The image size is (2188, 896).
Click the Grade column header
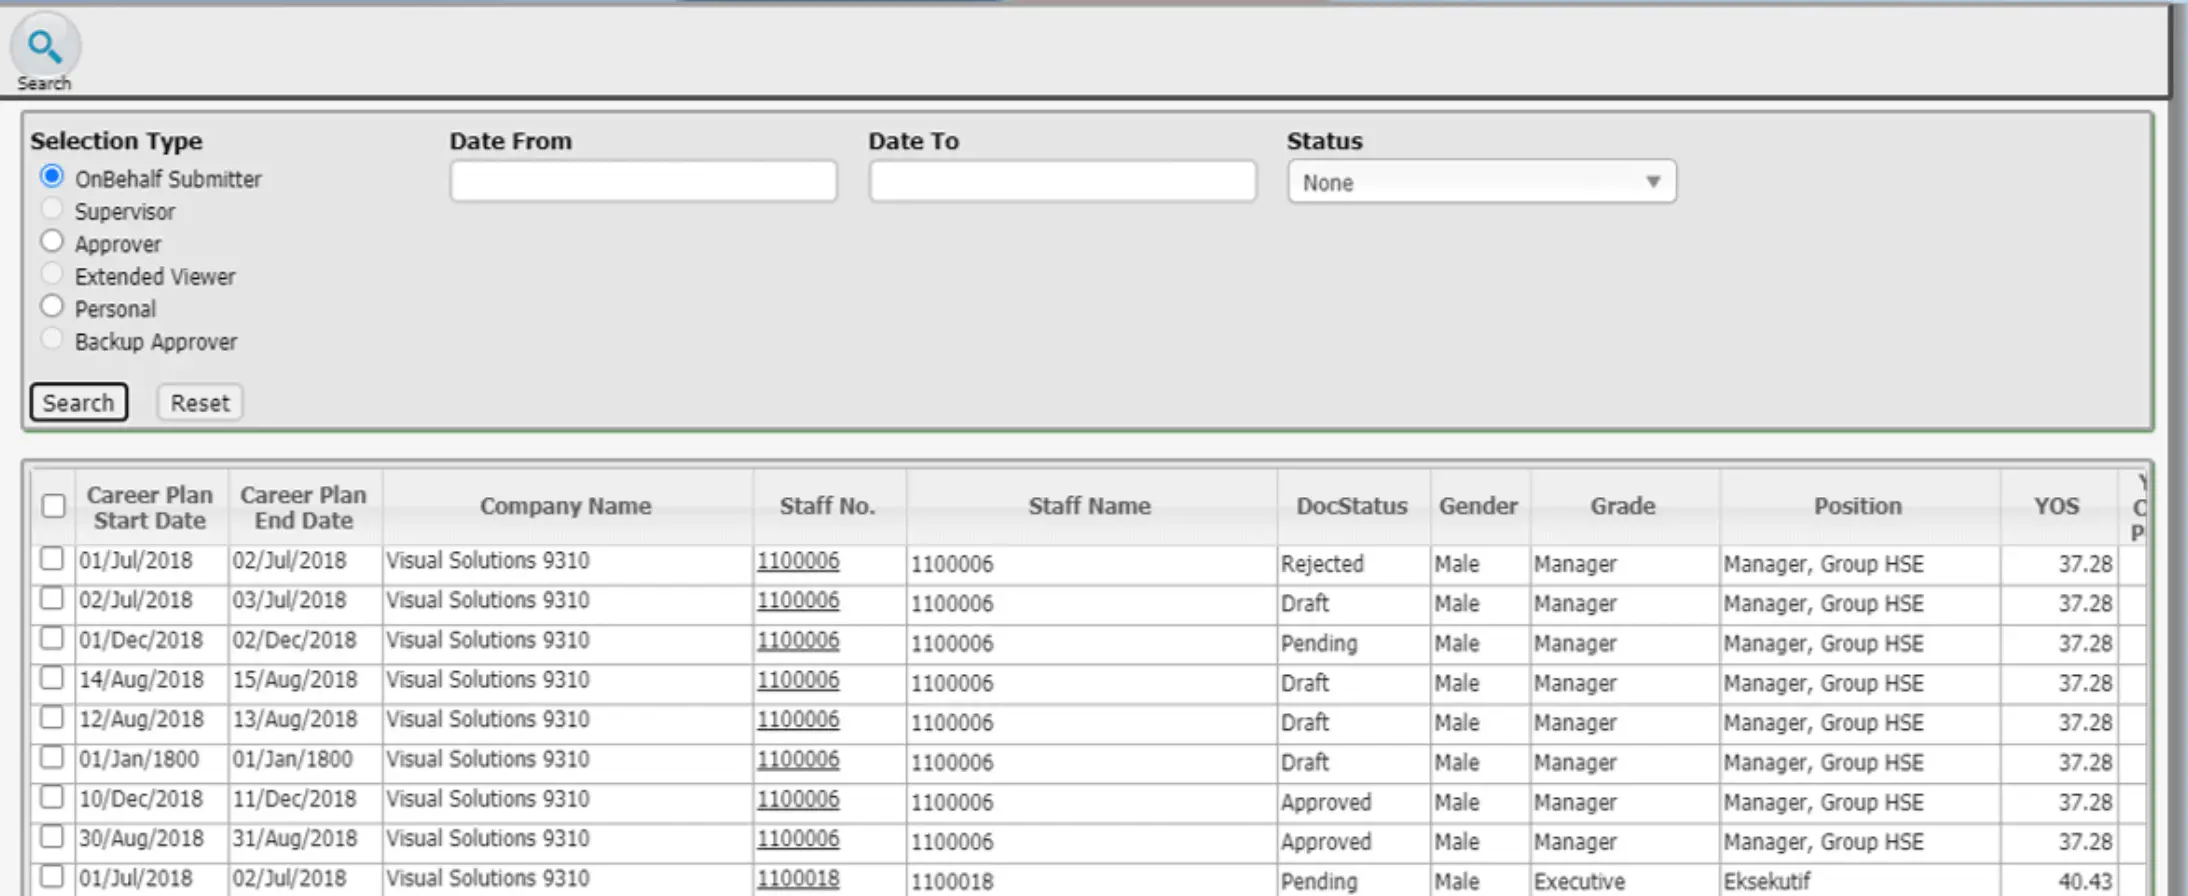click(1623, 507)
